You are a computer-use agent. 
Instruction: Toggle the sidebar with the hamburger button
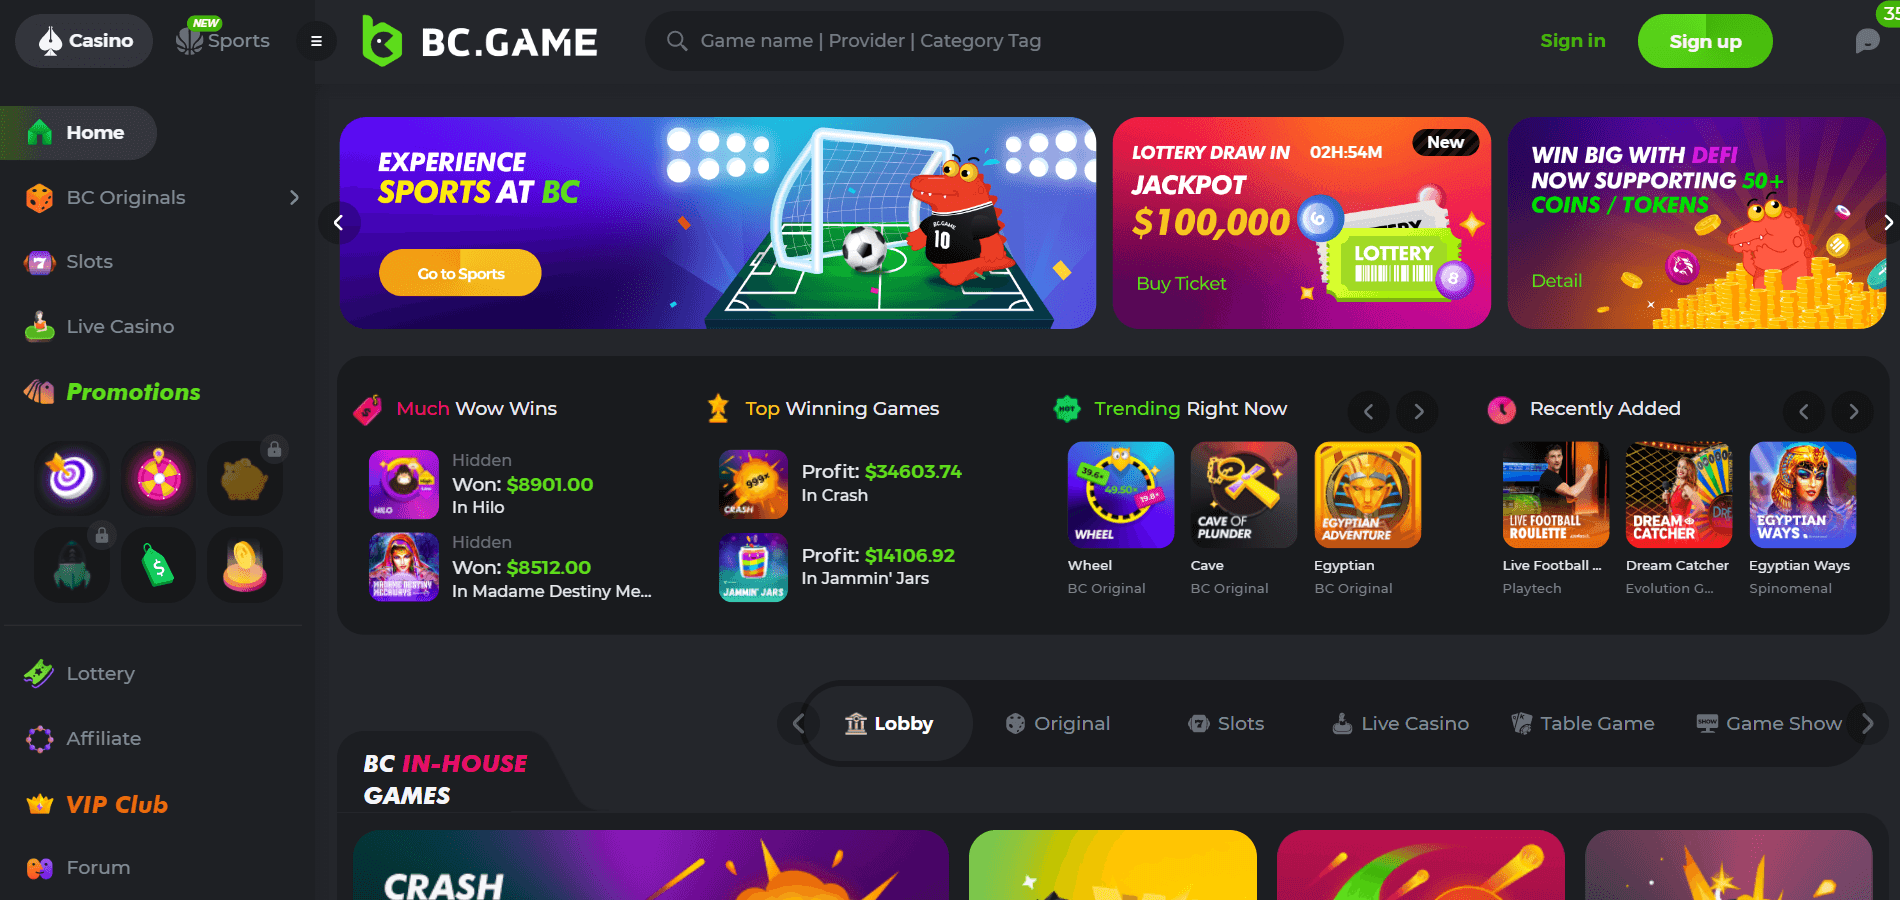pyautogui.click(x=316, y=41)
